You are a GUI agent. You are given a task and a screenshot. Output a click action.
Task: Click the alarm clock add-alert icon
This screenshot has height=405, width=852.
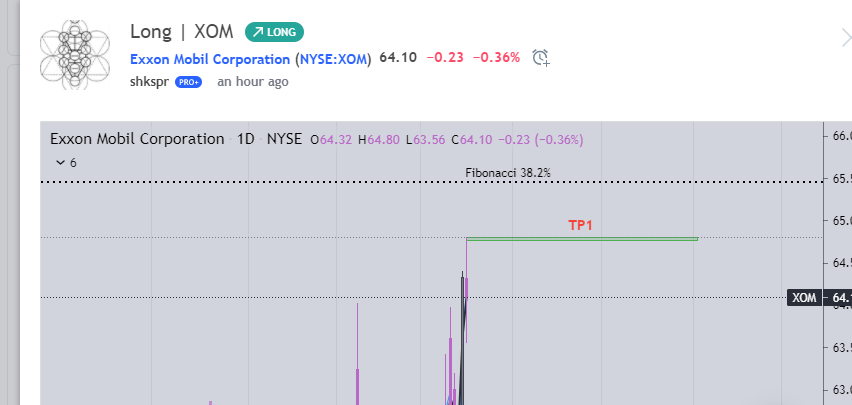(540, 57)
